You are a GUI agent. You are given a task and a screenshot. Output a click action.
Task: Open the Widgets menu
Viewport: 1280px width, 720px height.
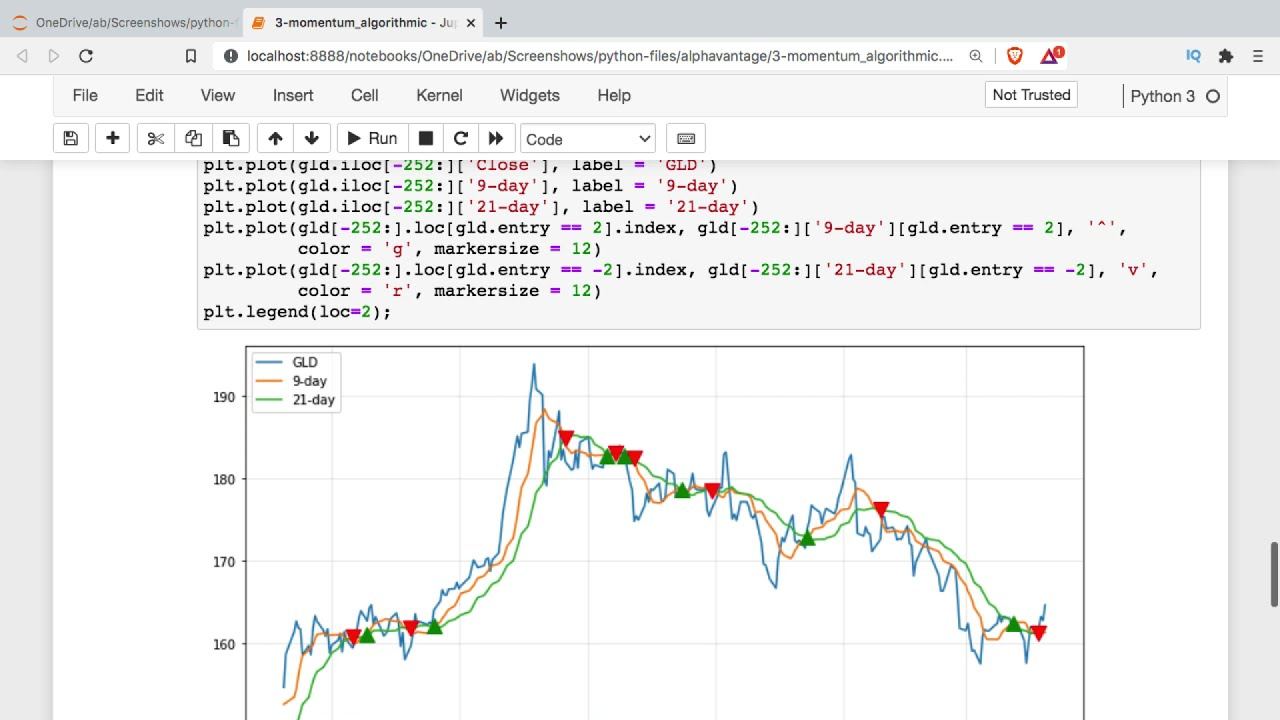click(530, 95)
